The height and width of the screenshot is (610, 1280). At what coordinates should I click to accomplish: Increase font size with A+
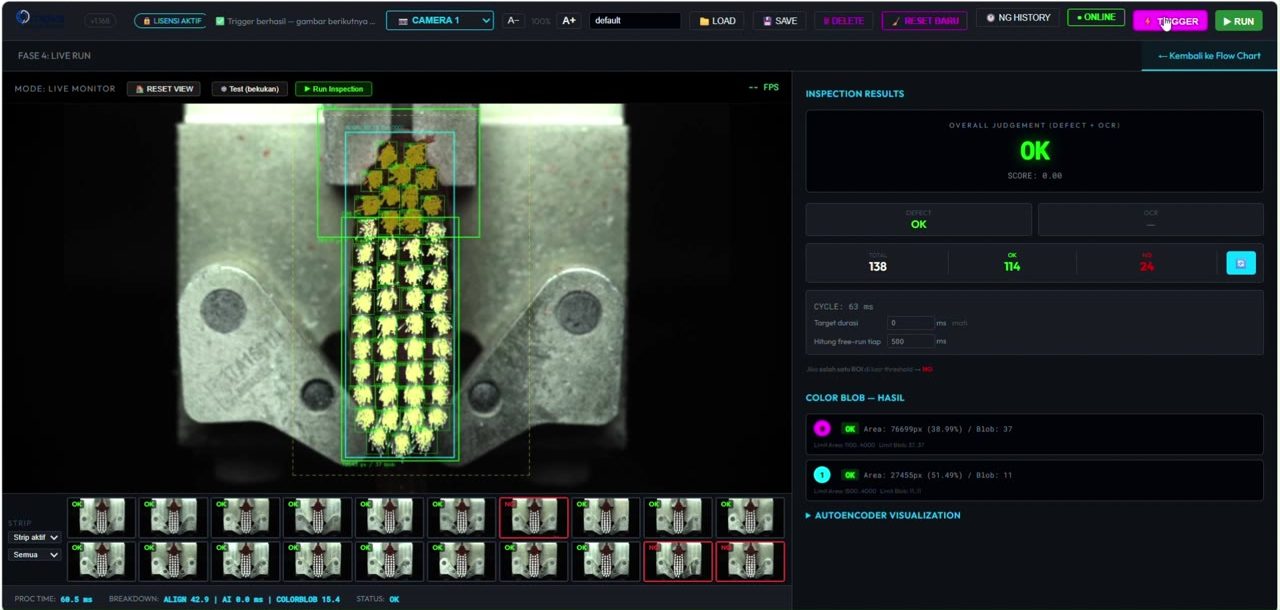pos(568,21)
